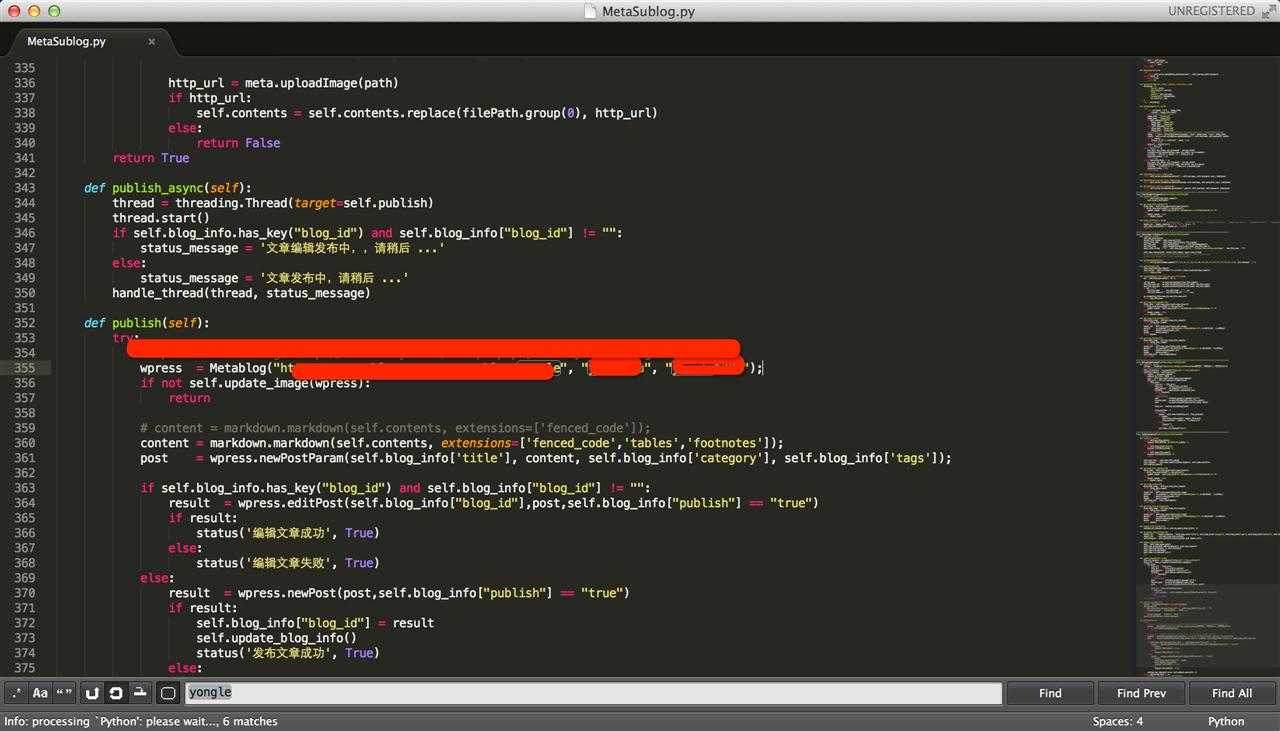Toggle the highlight matches option
1280x731 pixels.
point(168,693)
